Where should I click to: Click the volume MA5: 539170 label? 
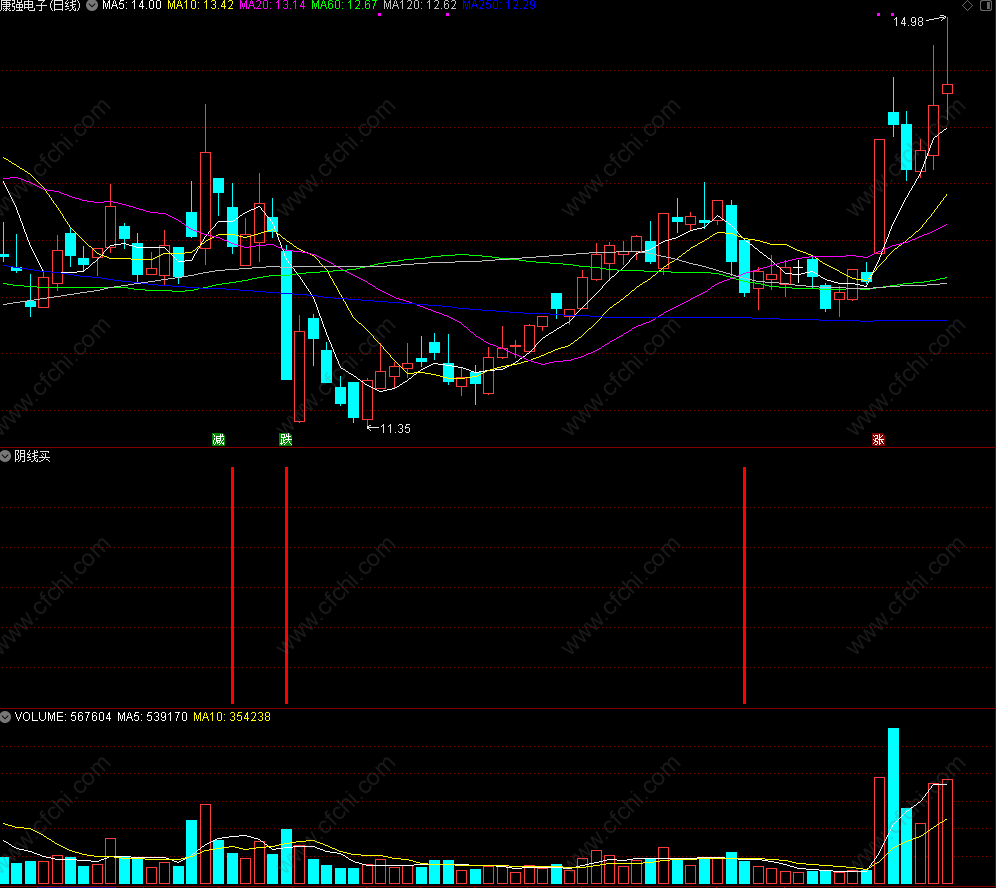point(152,717)
